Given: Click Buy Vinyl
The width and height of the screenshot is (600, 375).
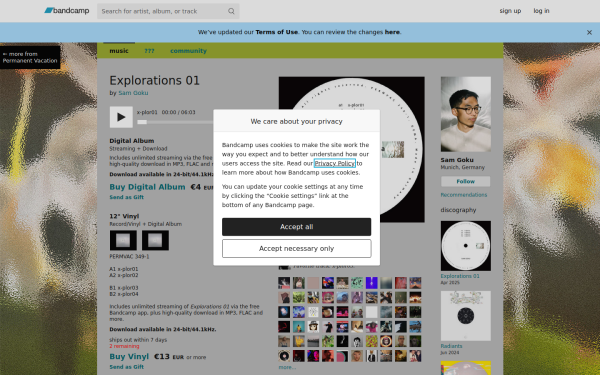Looking at the screenshot, I should click(129, 356).
